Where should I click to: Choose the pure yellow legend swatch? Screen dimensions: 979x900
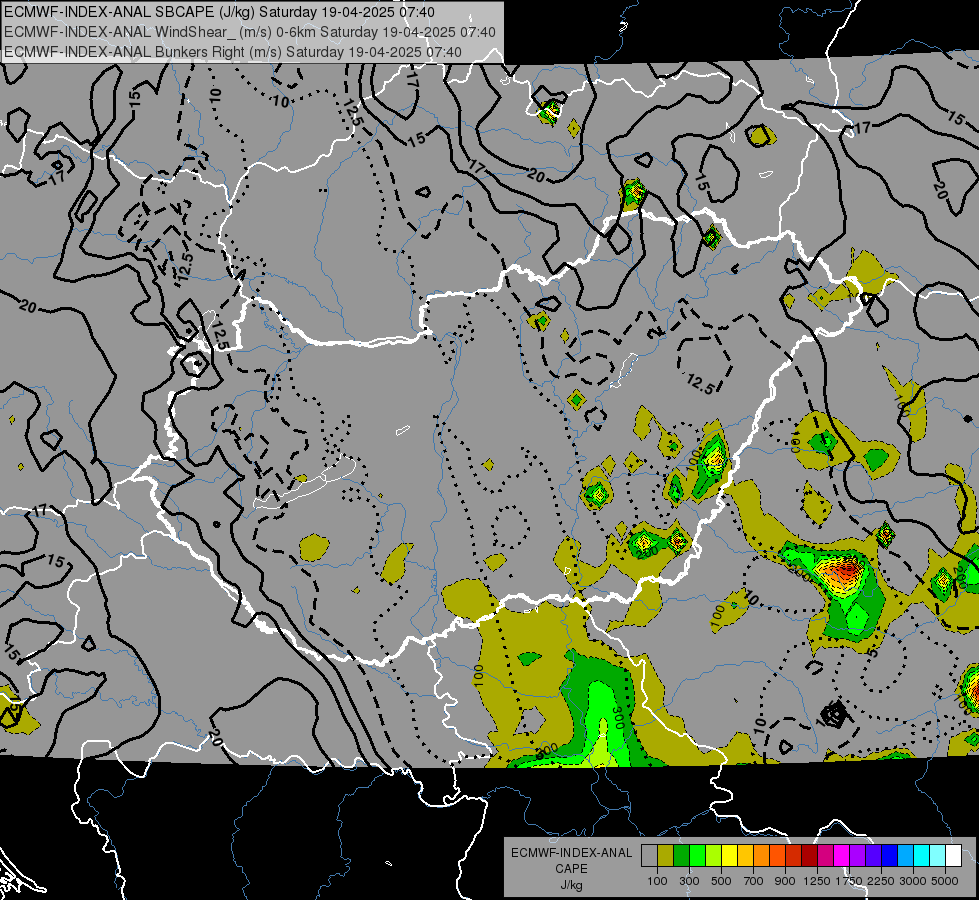coord(729,855)
